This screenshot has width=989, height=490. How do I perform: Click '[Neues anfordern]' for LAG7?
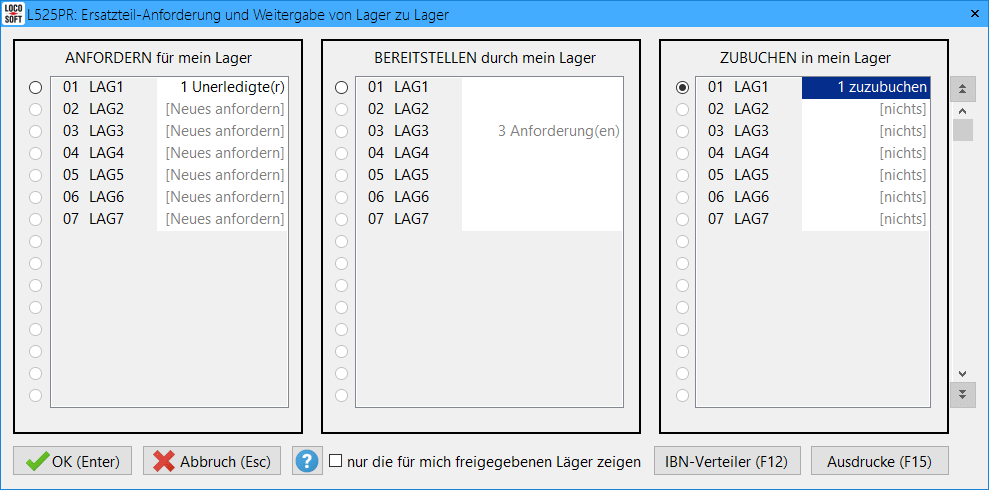click(225, 219)
